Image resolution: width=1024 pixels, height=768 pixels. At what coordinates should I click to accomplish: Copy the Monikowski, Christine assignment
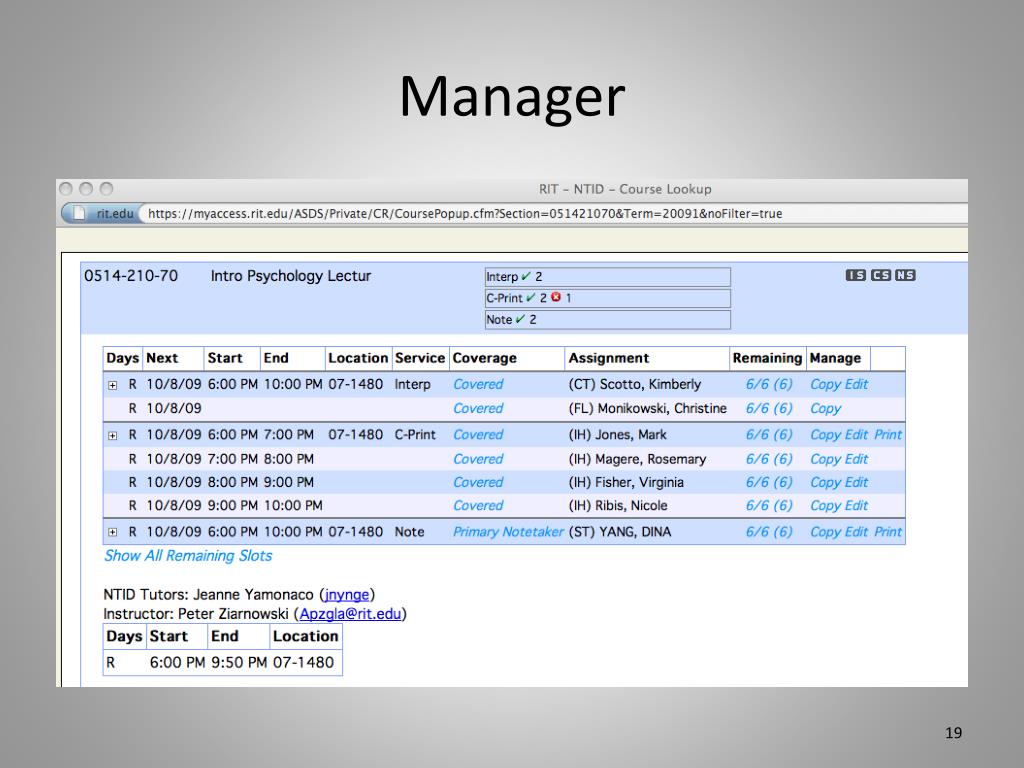point(825,409)
